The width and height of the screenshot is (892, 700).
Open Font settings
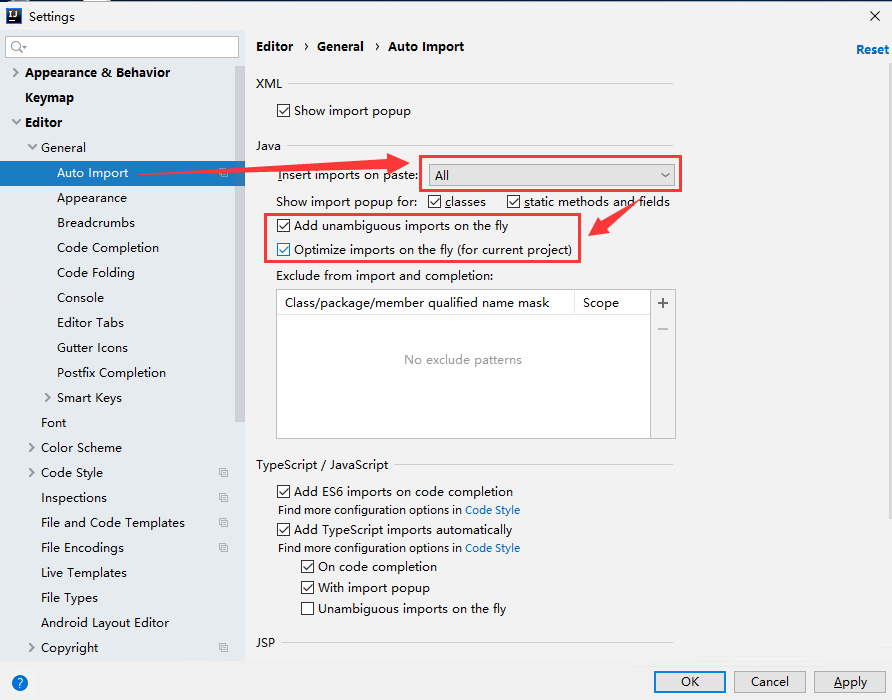coord(53,423)
